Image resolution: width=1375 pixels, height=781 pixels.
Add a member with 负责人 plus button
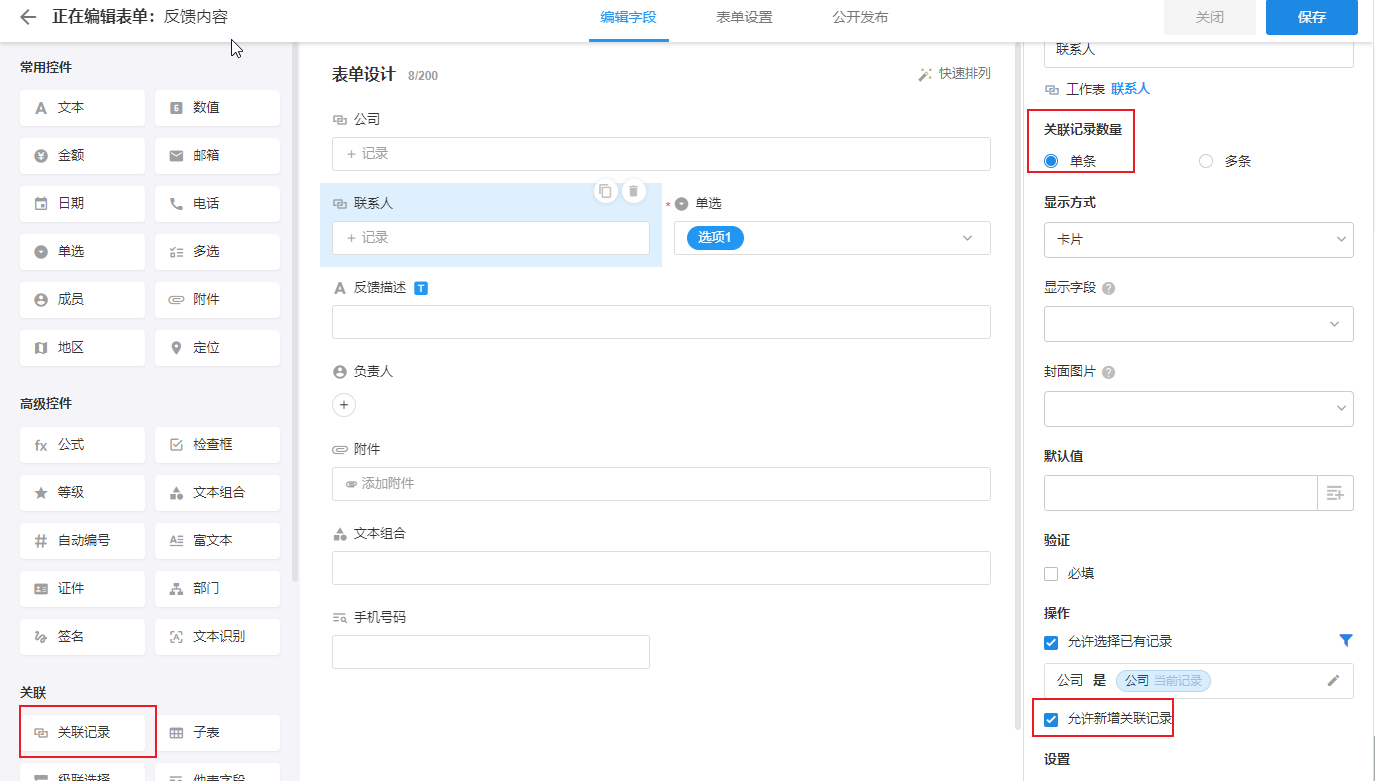tap(344, 405)
